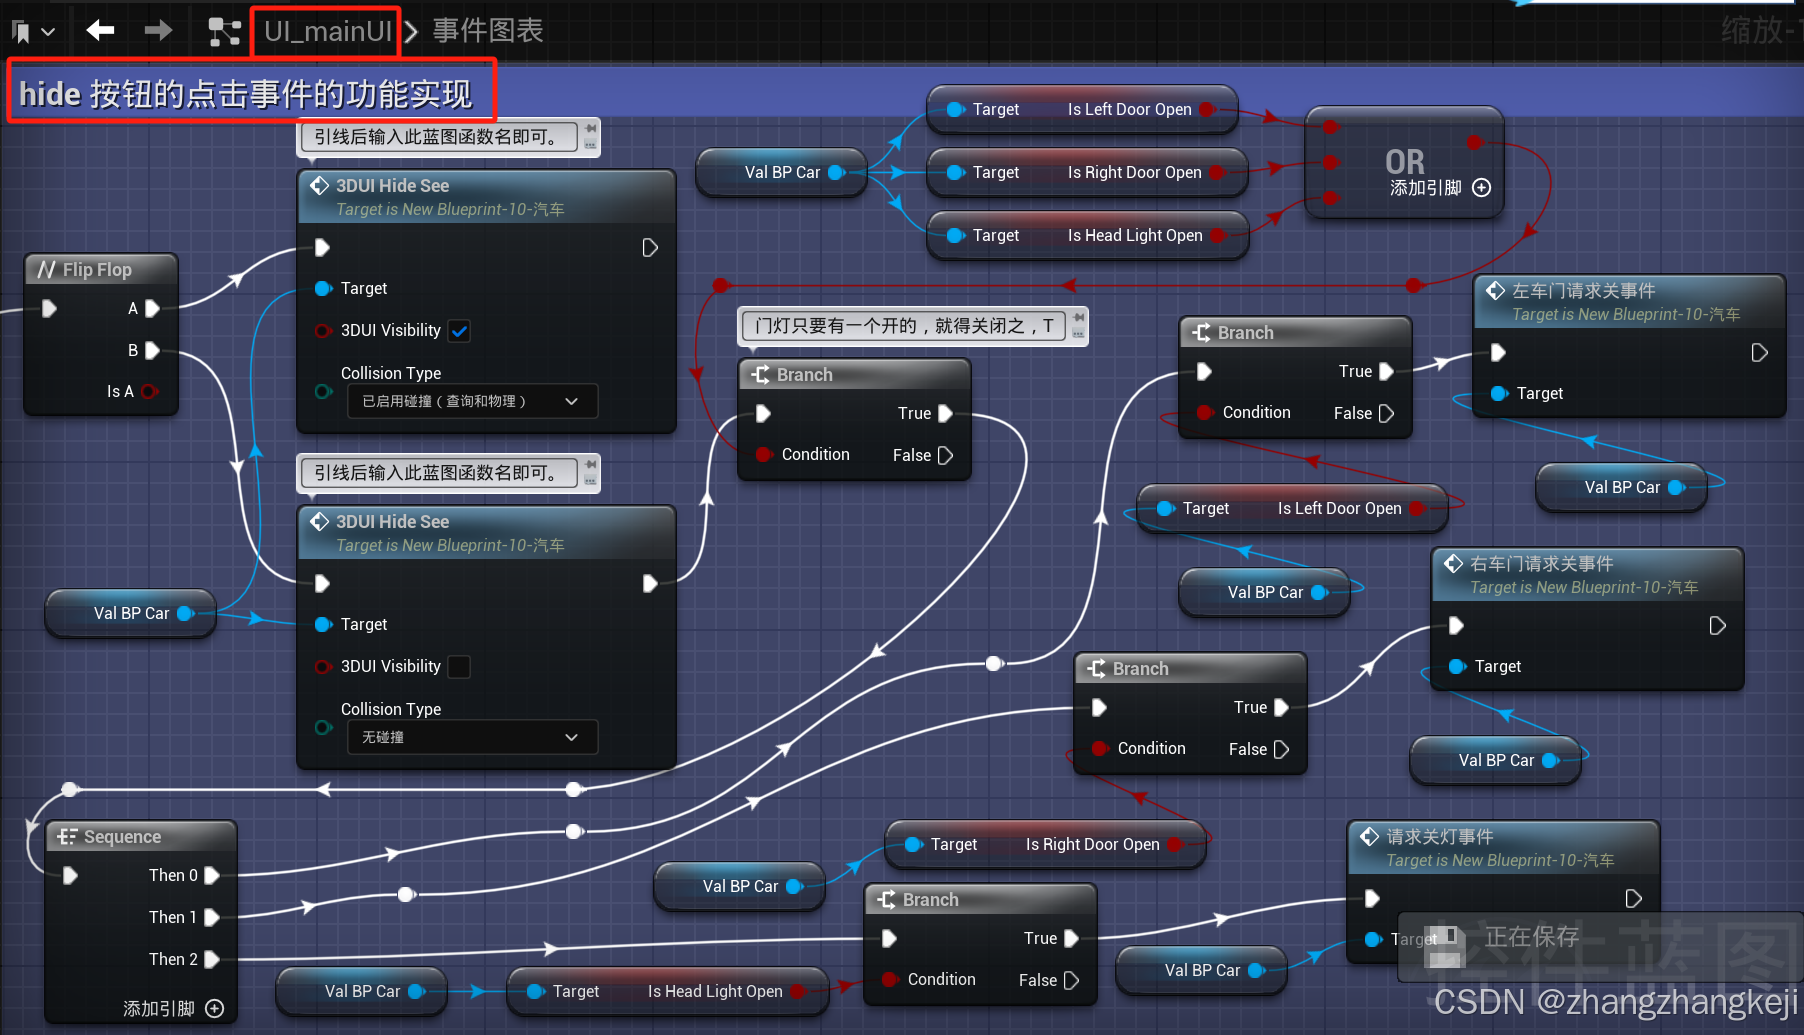1804x1035 pixels.
Task: Open Collision Type dropdown showing 无碰撞
Action: 472,737
